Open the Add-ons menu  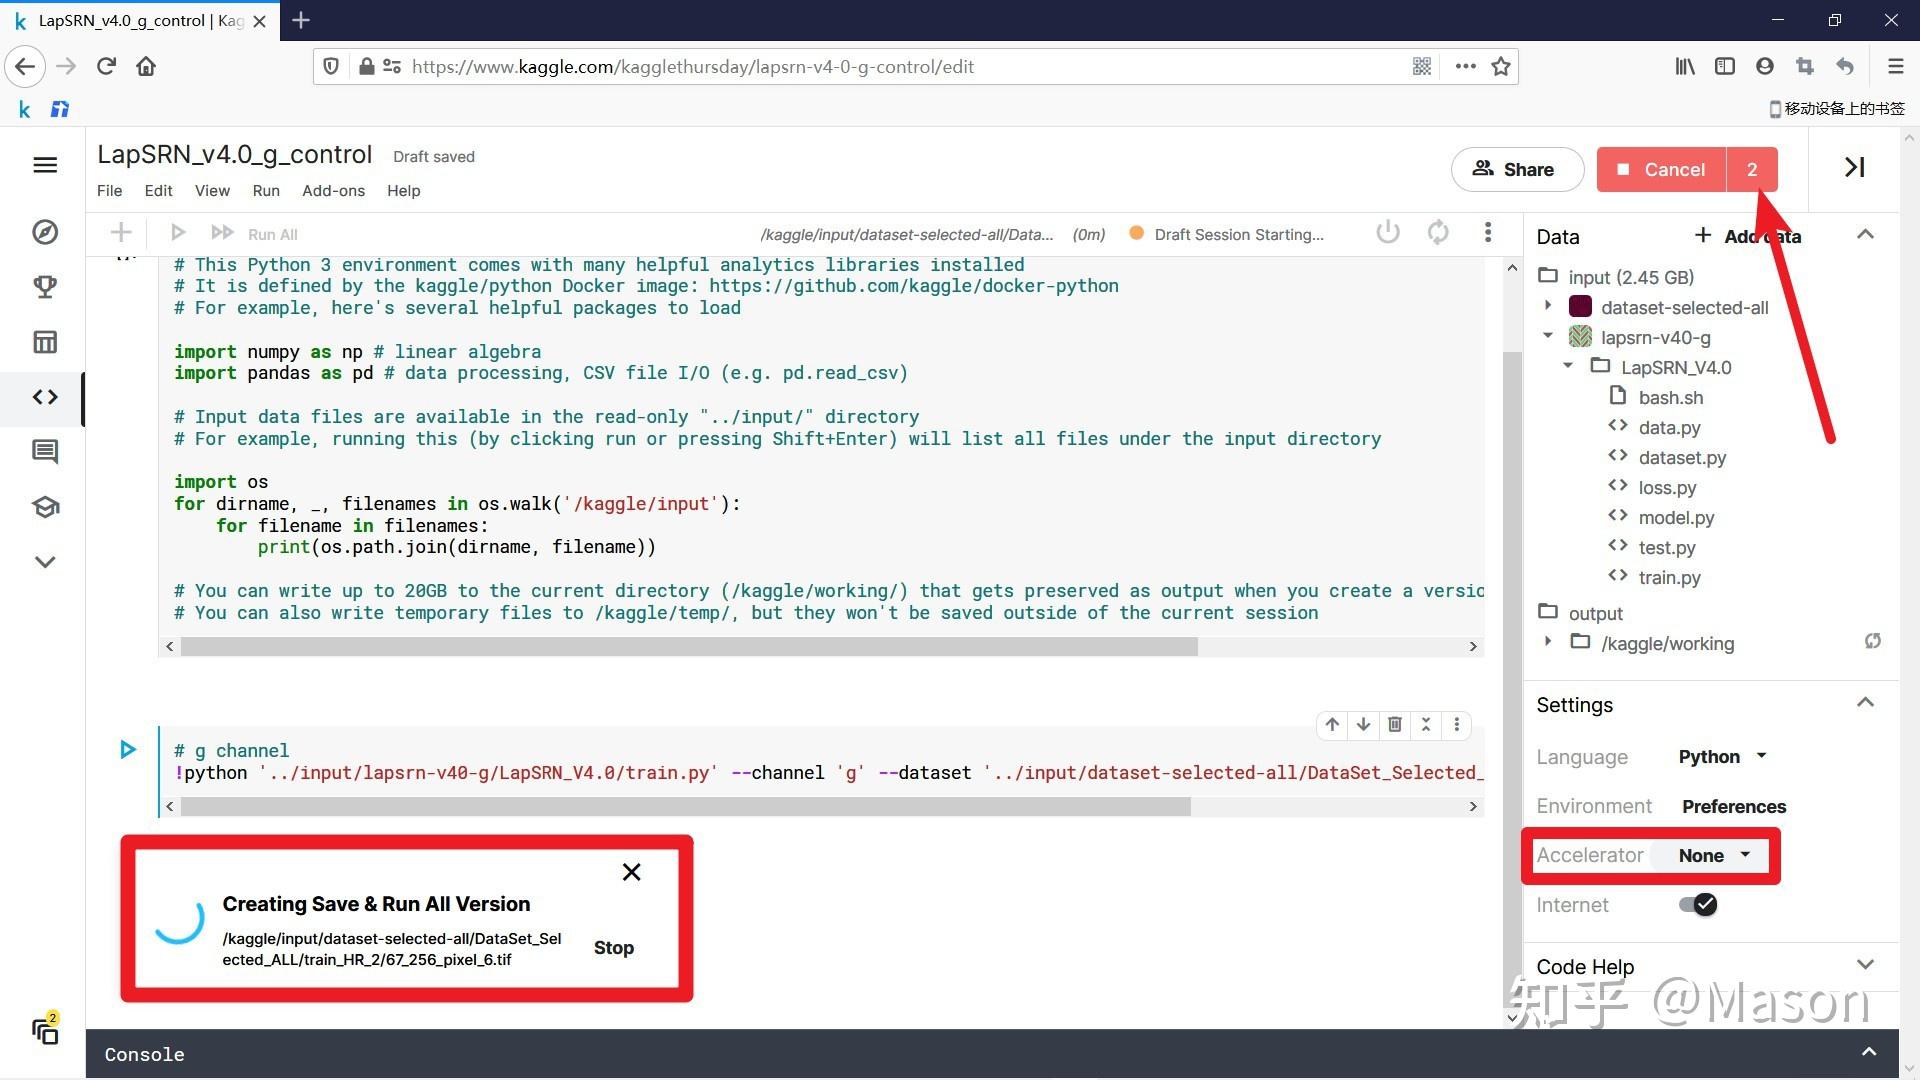click(333, 191)
